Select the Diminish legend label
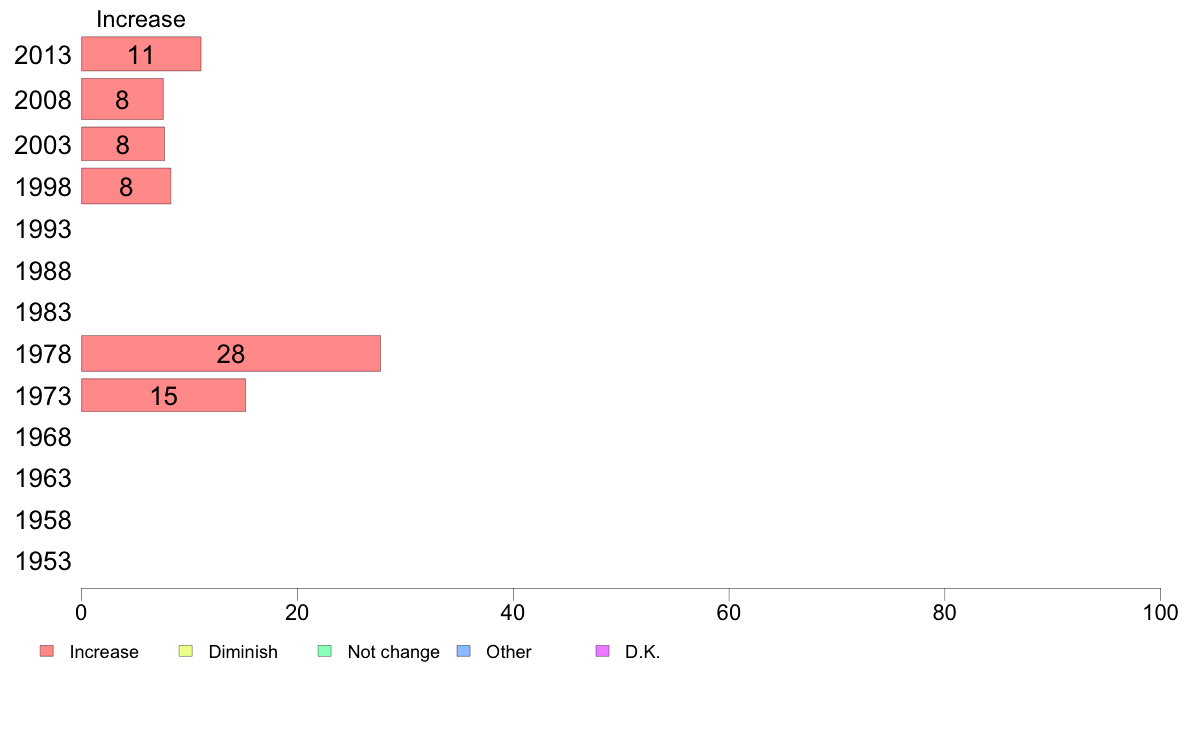This screenshot has width=1188, height=736. coord(243,652)
